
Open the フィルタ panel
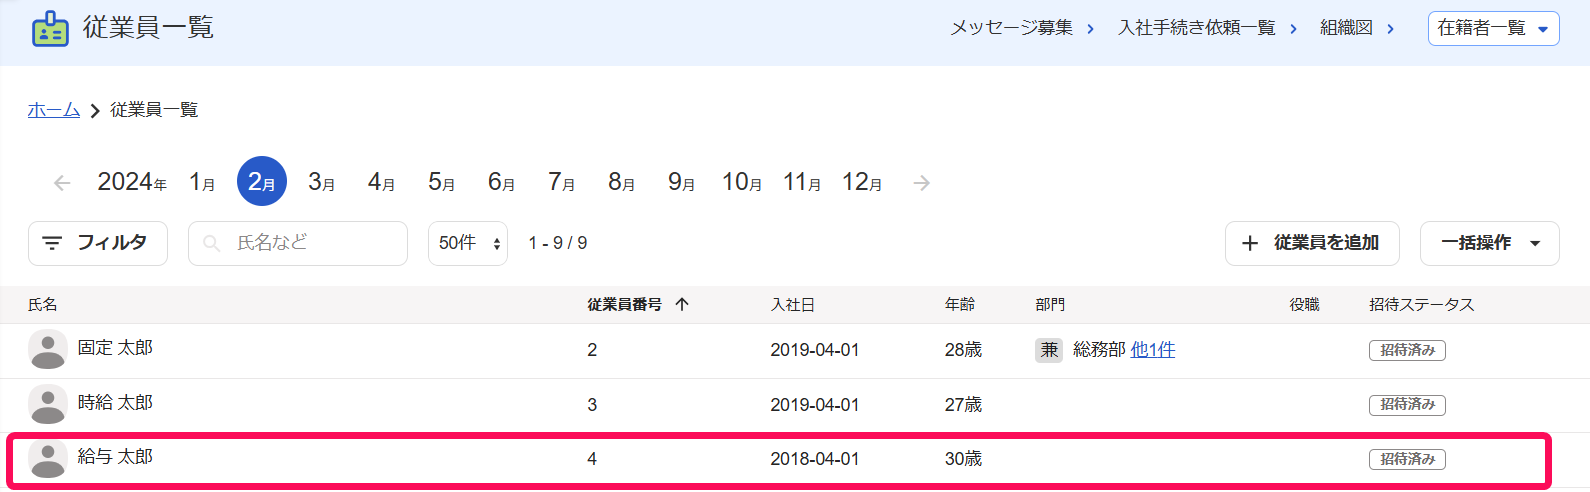[98, 243]
